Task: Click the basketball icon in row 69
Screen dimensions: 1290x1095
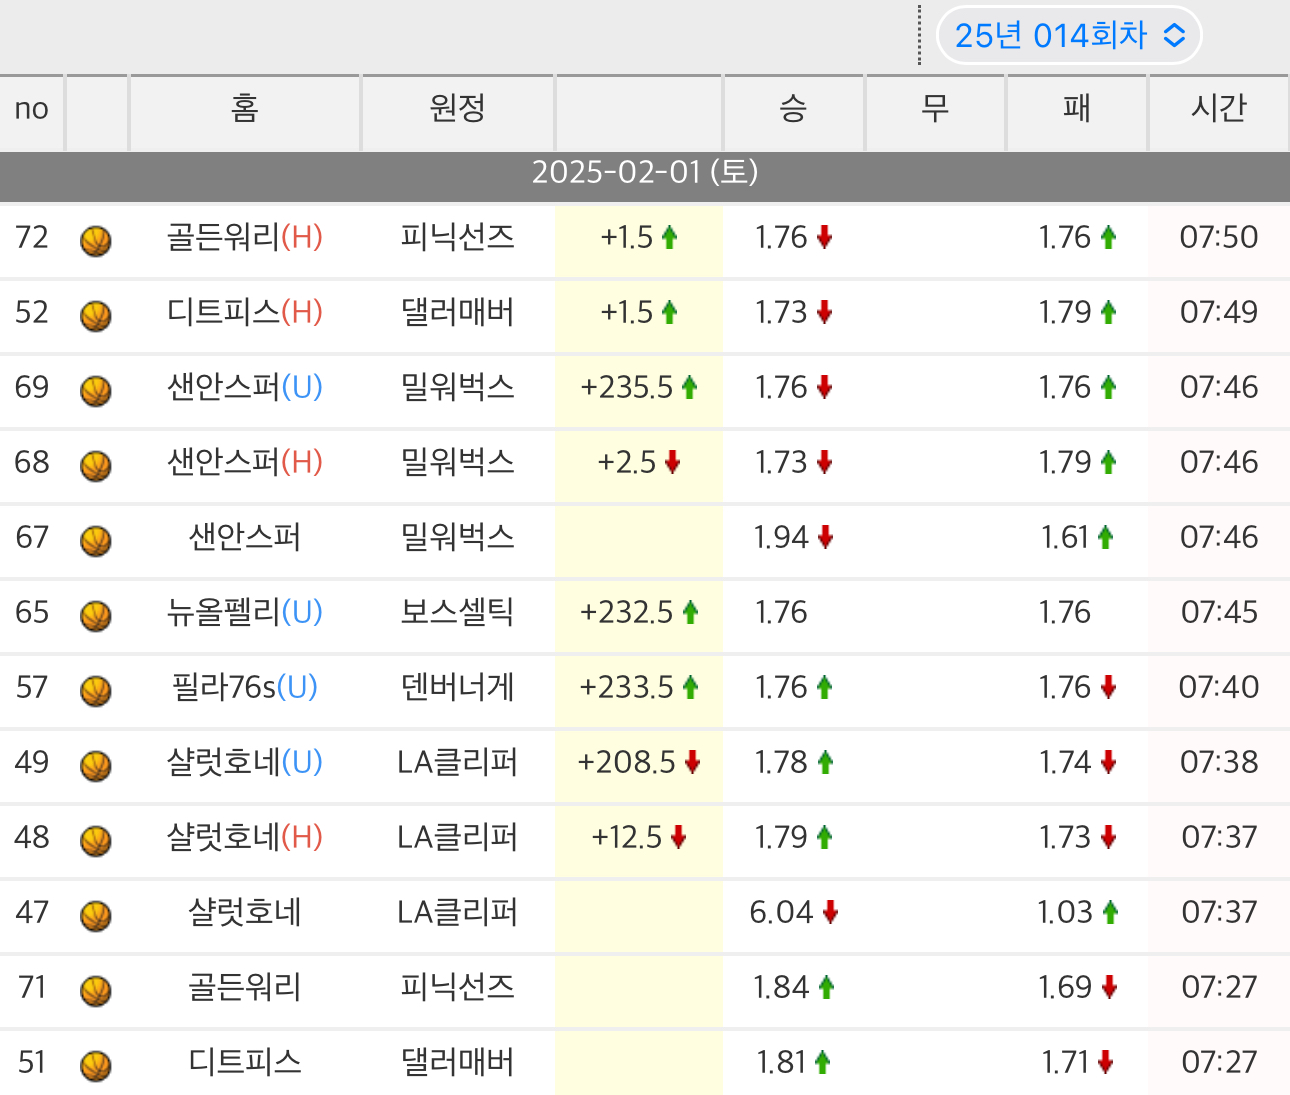Action: coord(96,390)
